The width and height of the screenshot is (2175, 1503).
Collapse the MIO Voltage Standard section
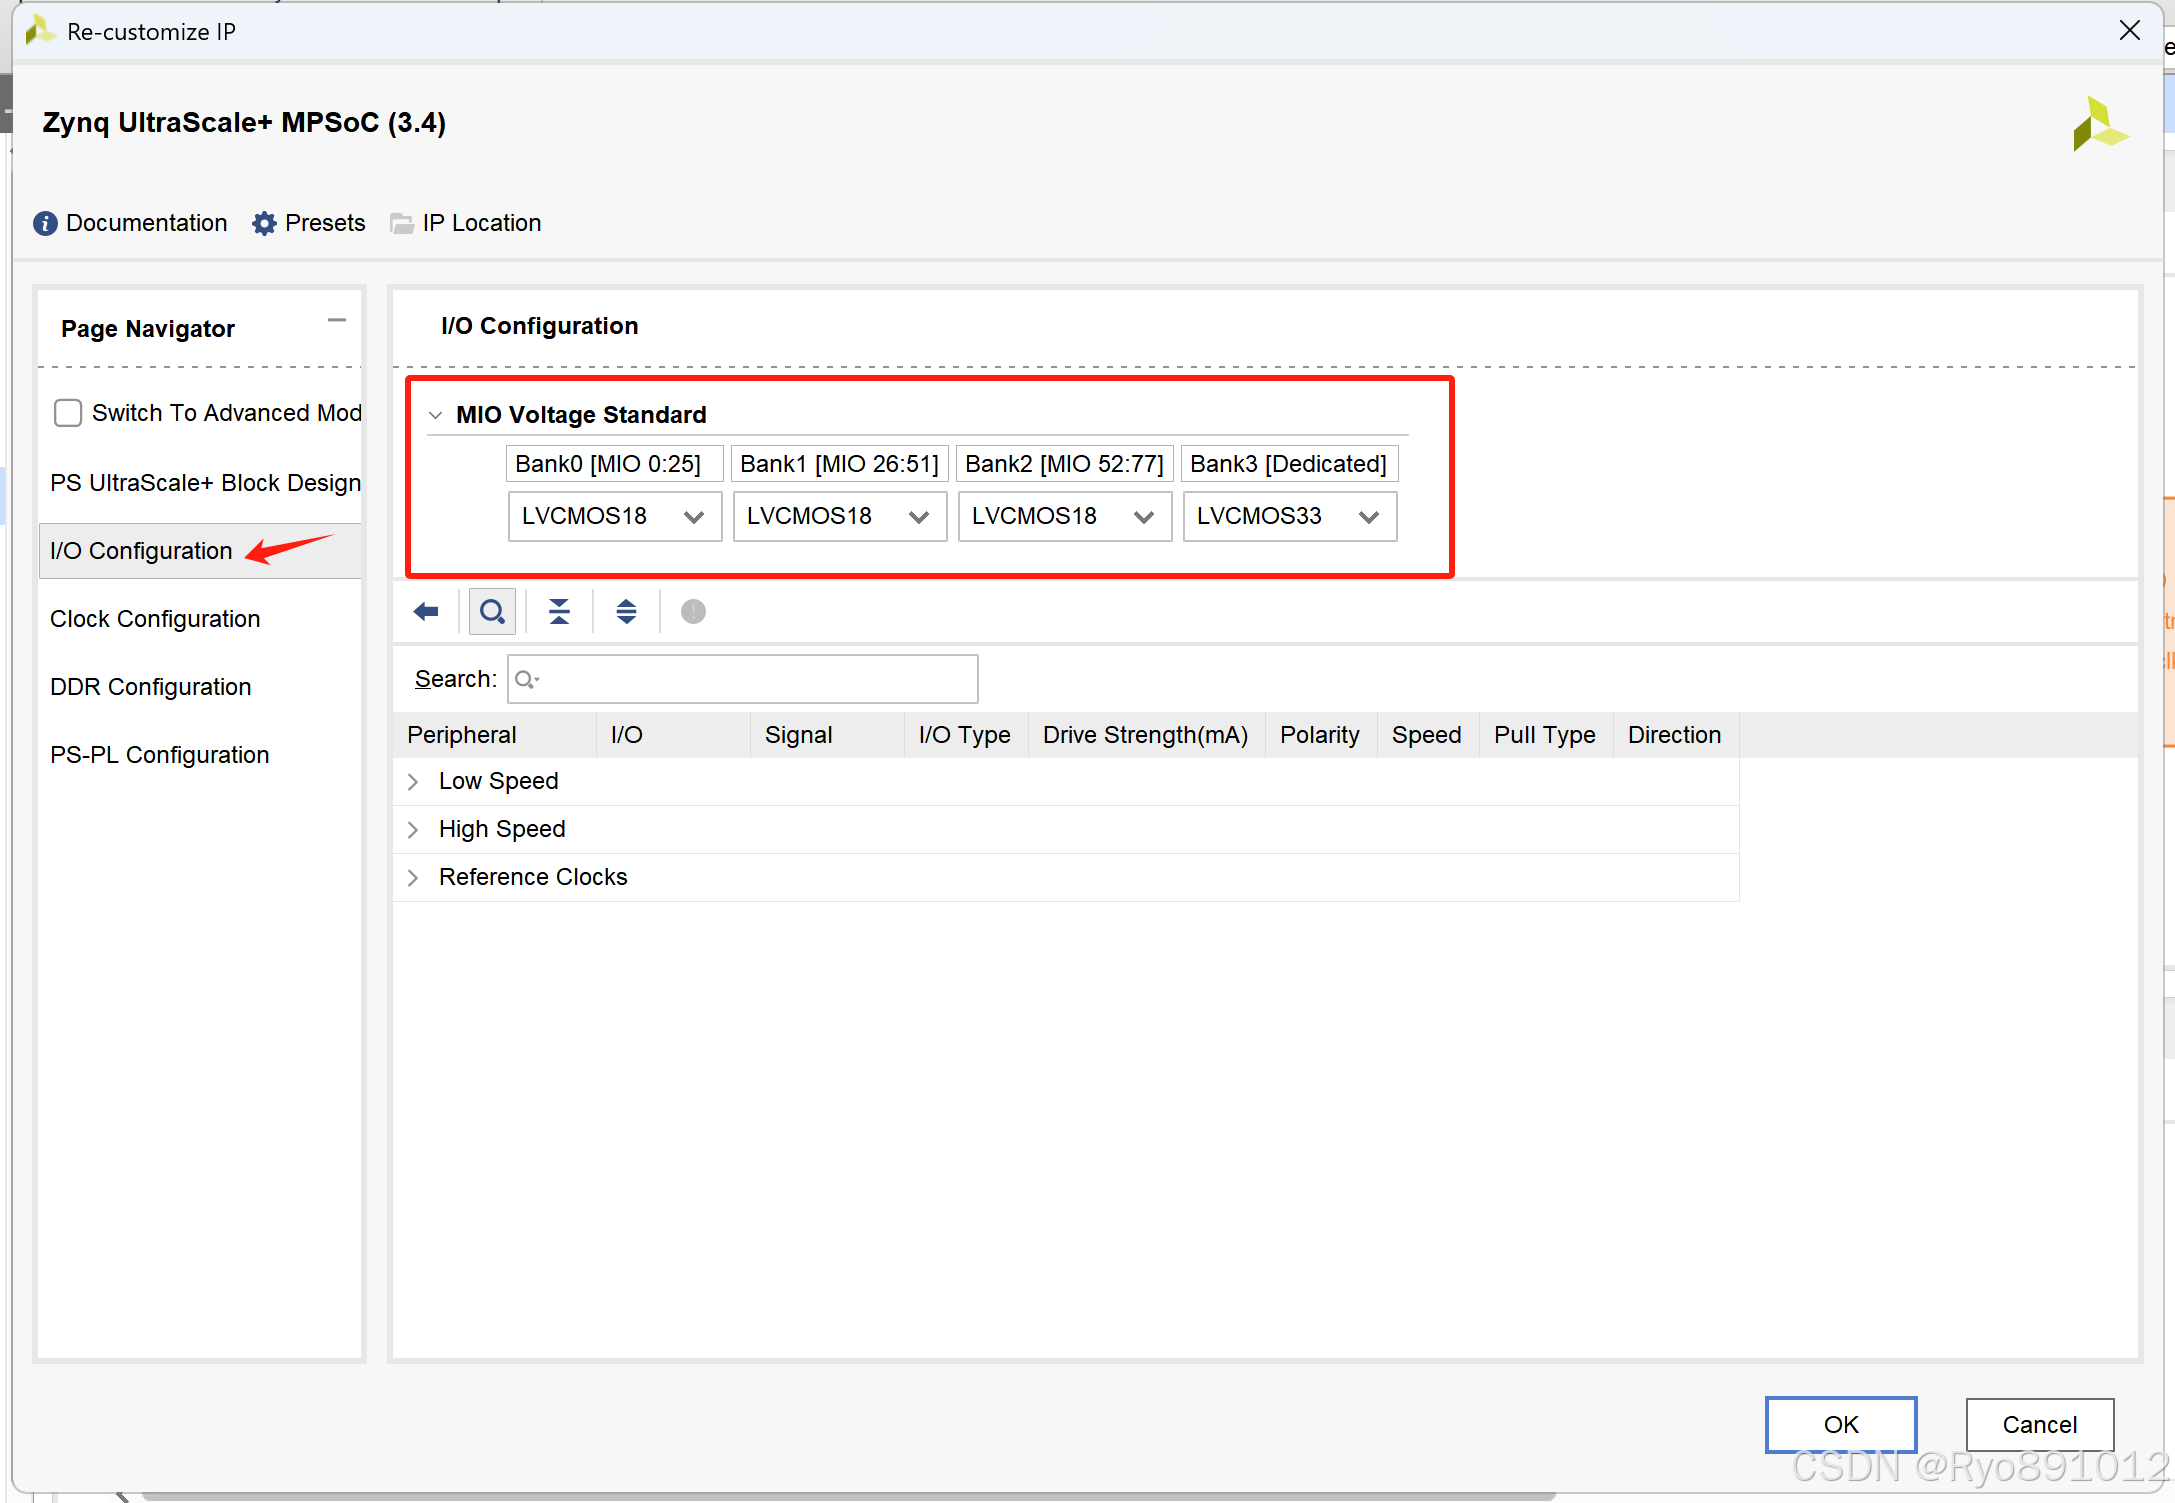pyautogui.click(x=435, y=415)
